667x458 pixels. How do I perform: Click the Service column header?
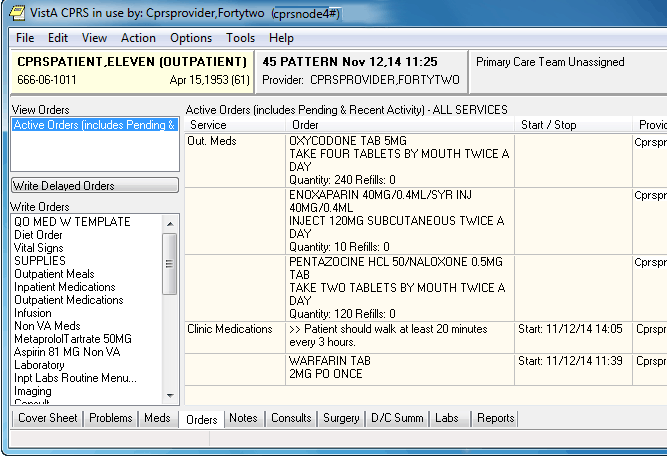pyautogui.click(x=235, y=125)
